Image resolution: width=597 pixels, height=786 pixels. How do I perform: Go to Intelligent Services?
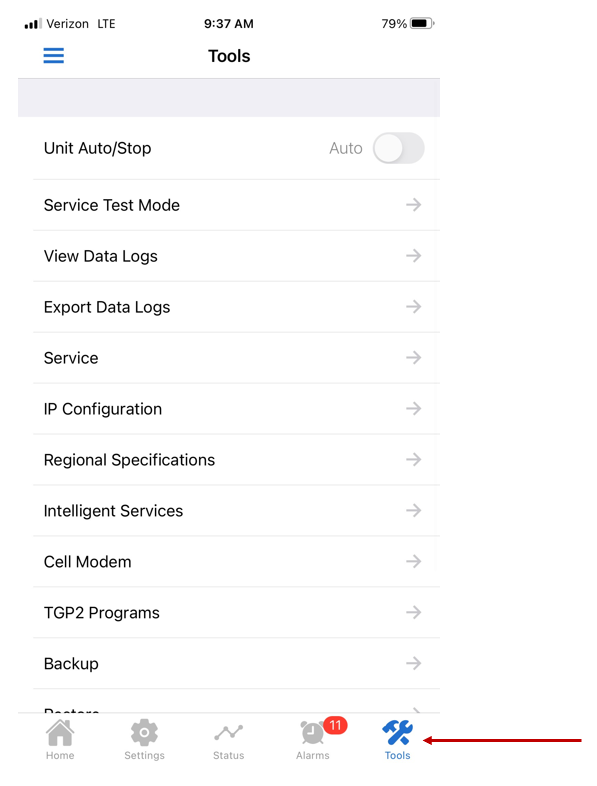(236, 511)
